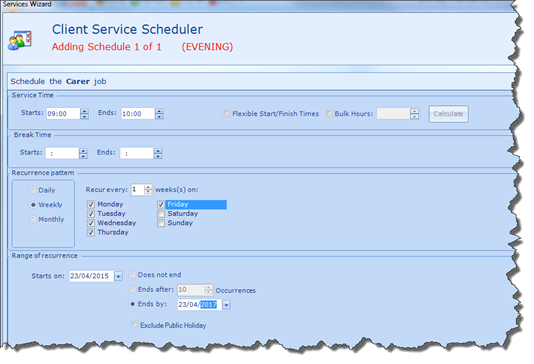Screen dimensions: 534x364
Task: Enable Flexible Start/Finish Times checkbox
Action: pyautogui.click(x=227, y=114)
